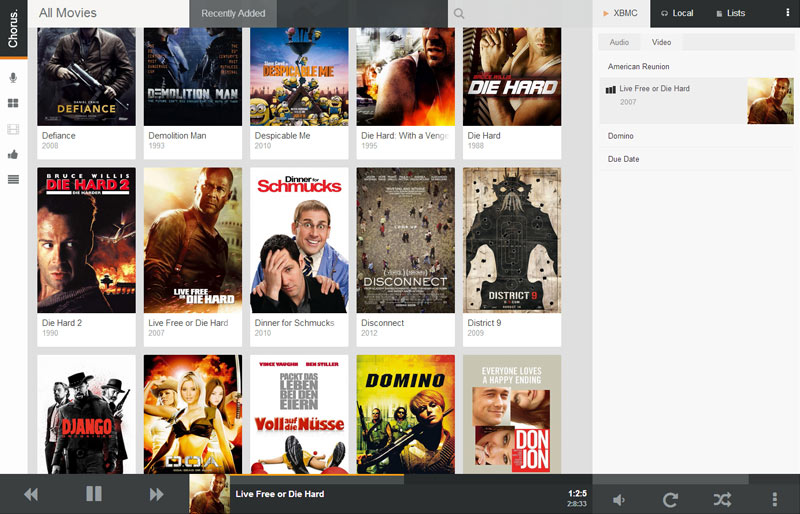Click the Defiance title link

tap(59, 136)
